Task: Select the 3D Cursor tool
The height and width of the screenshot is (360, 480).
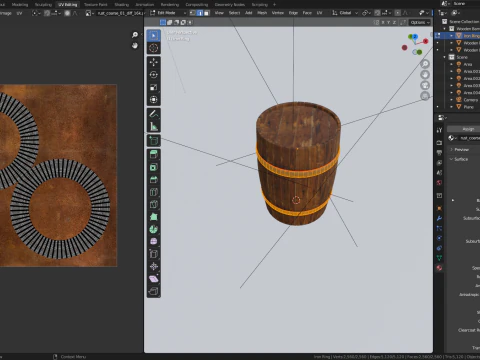Action: (x=153, y=48)
